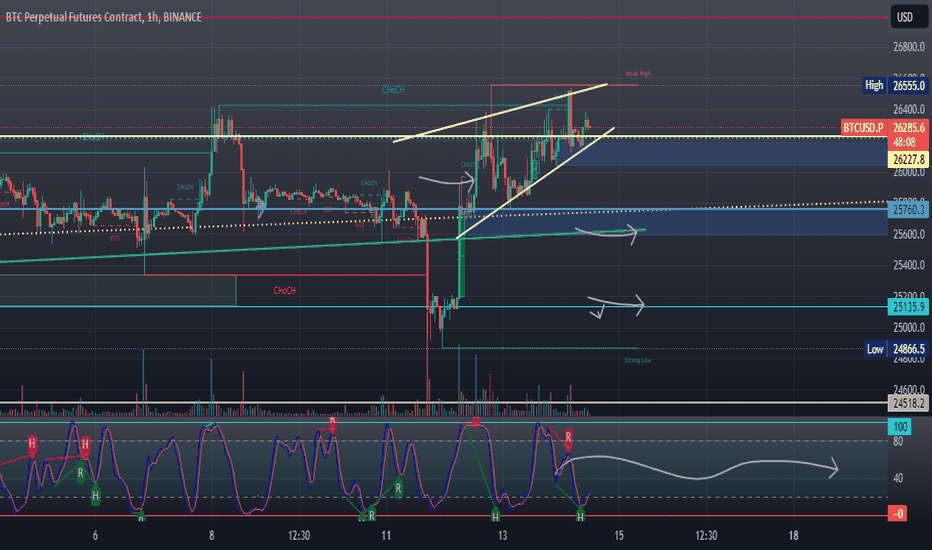
Task: Click the 26800.0 price axis tick
Action: pos(909,47)
